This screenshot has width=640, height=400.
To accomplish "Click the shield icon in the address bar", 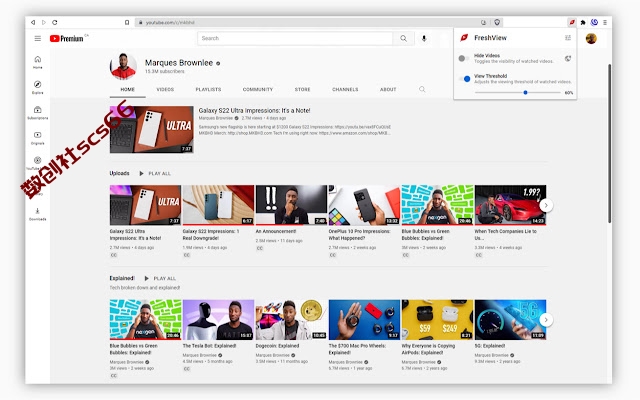I will tap(497, 22).
